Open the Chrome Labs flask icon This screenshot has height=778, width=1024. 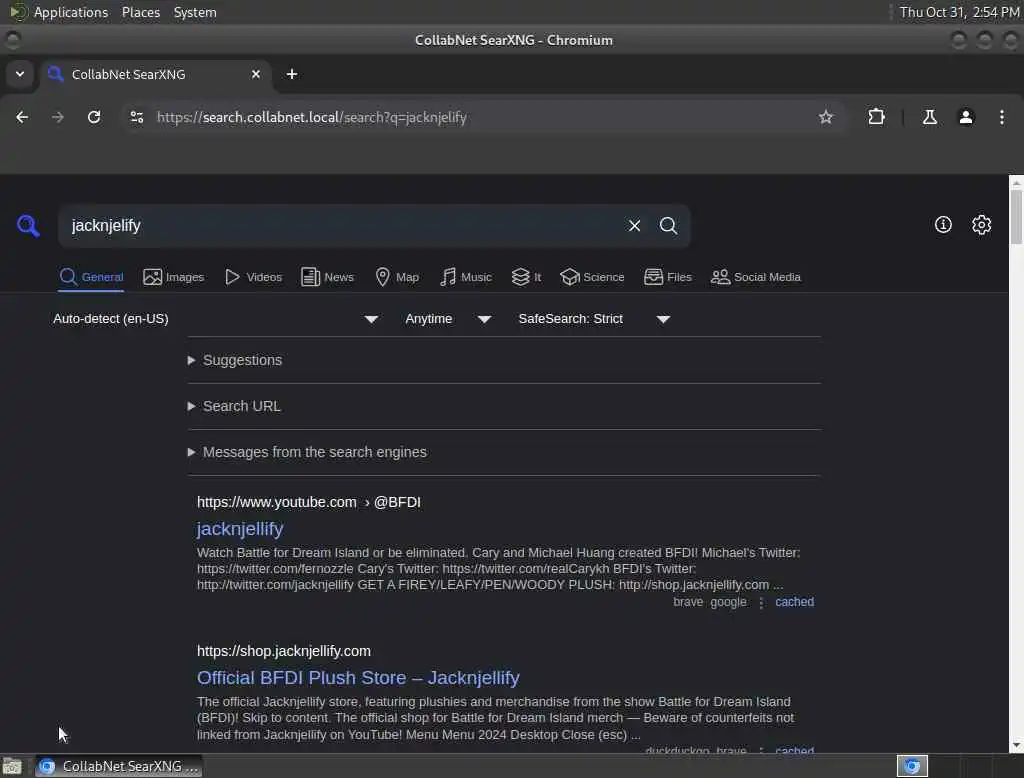pos(929,117)
